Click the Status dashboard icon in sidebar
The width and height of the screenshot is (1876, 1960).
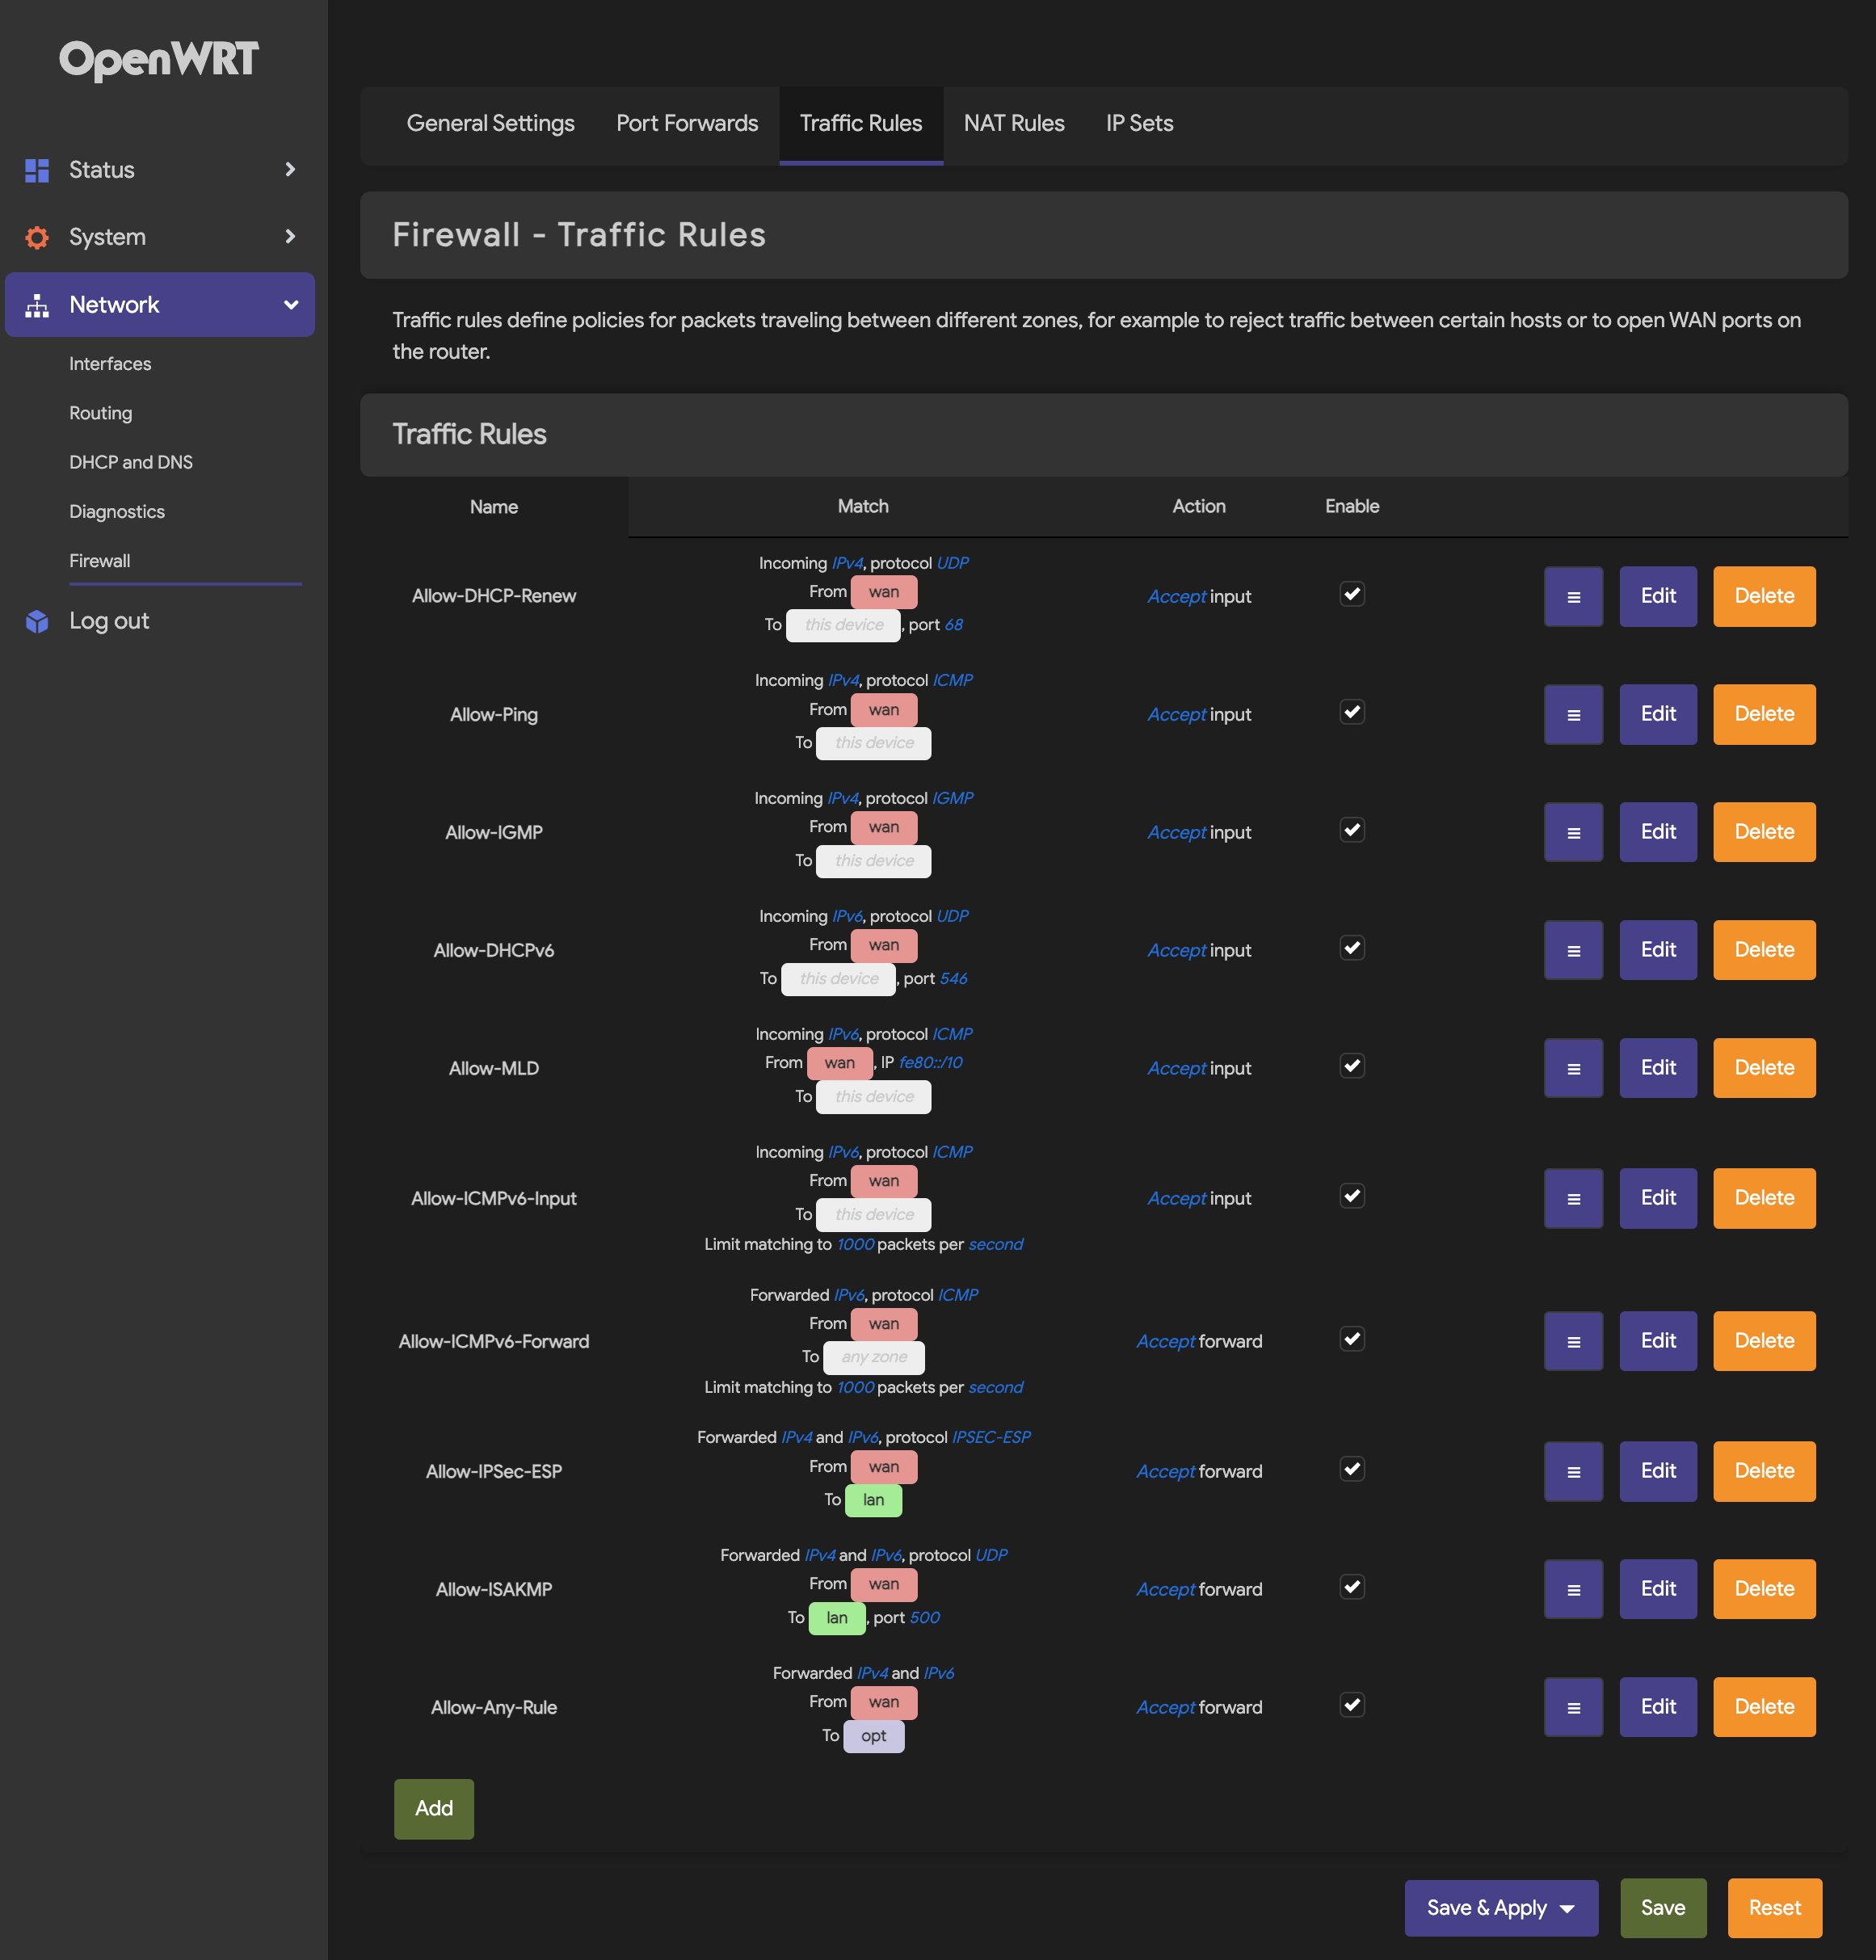pyautogui.click(x=37, y=170)
